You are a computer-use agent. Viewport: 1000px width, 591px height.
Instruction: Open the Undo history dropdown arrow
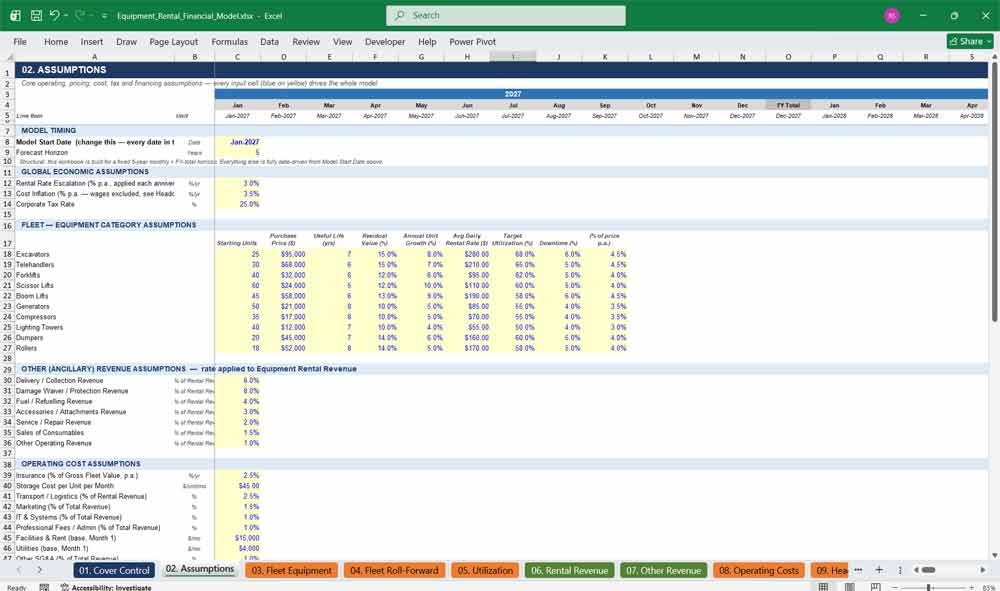click(x=65, y=15)
